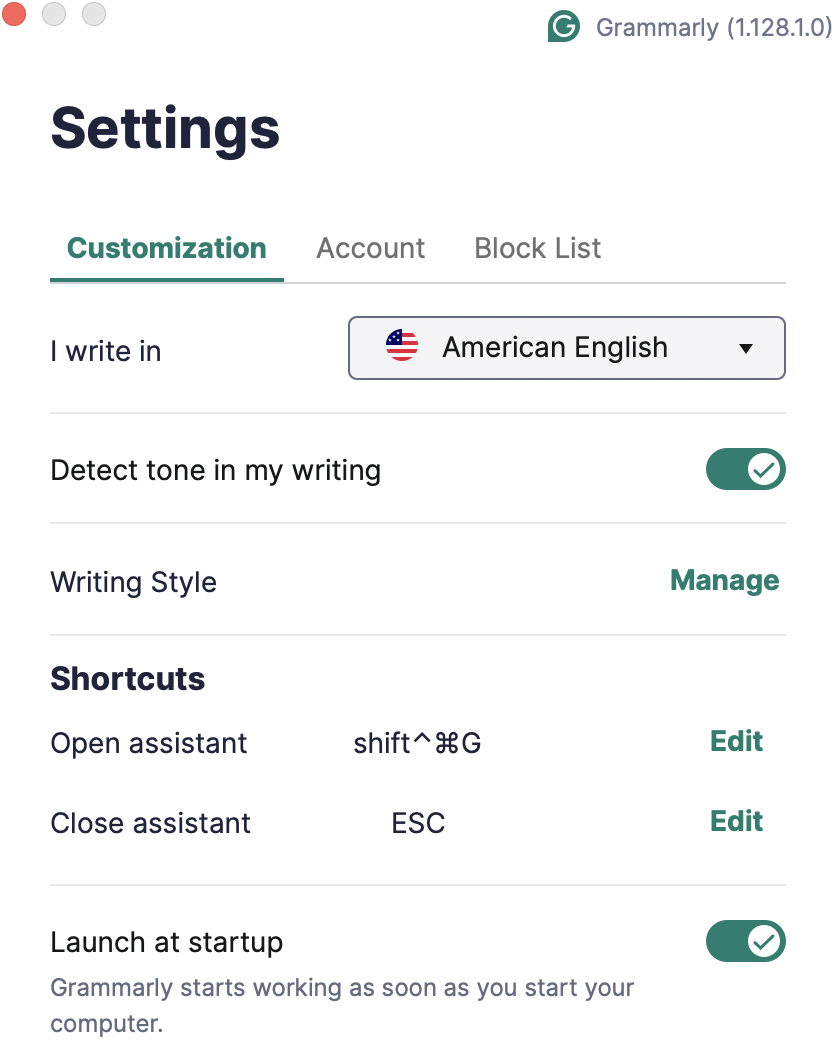The width and height of the screenshot is (838, 1054).
Task: Click the dropdown caret beside American English
Action: click(745, 348)
